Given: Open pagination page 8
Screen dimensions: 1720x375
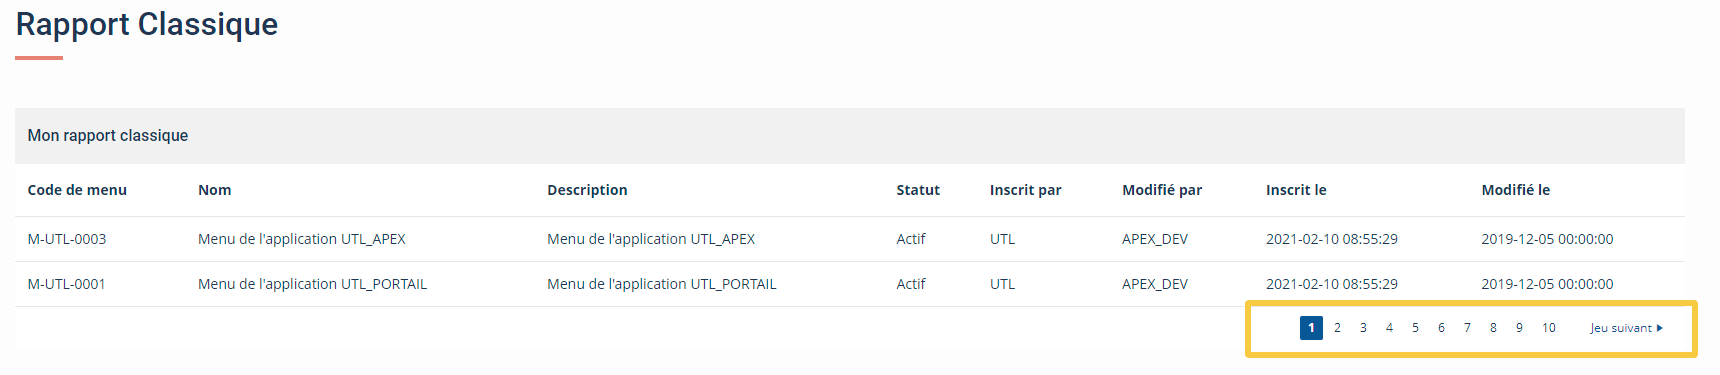Looking at the screenshot, I should (x=1493, y=328).
